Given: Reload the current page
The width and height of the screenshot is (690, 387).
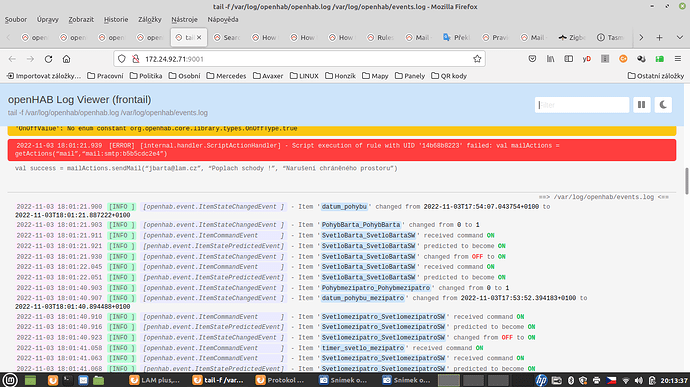Looking at the screenshot, I should (x=48, y=59).
